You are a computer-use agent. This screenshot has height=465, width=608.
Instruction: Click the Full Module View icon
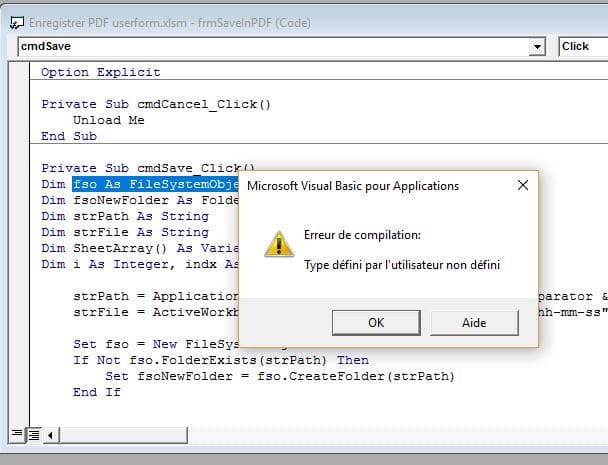tap(33, 434)
